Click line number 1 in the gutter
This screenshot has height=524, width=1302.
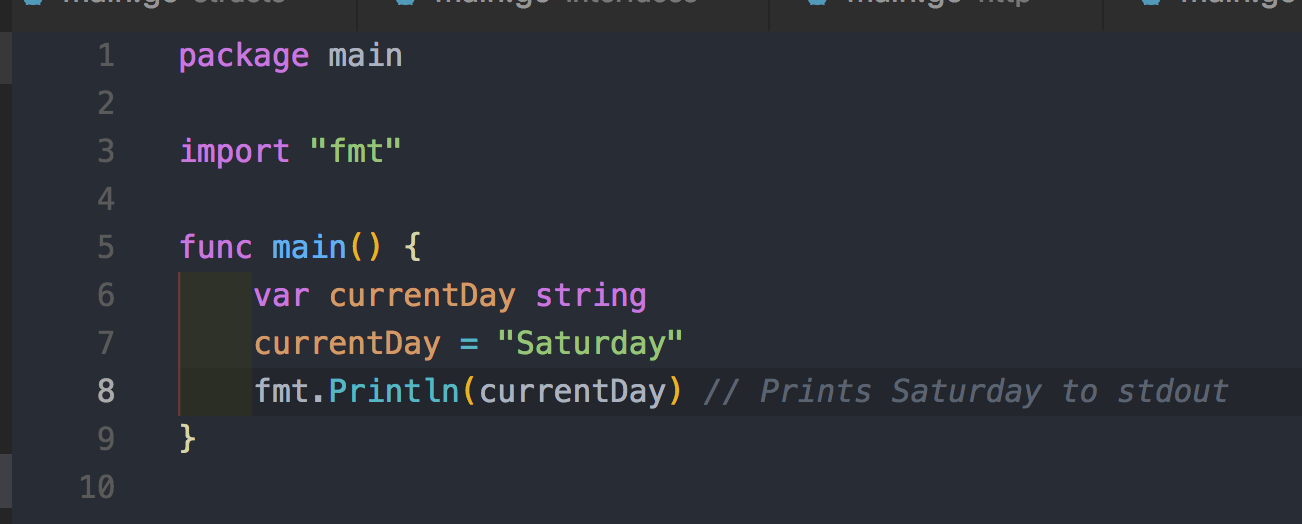pos(106,55)
